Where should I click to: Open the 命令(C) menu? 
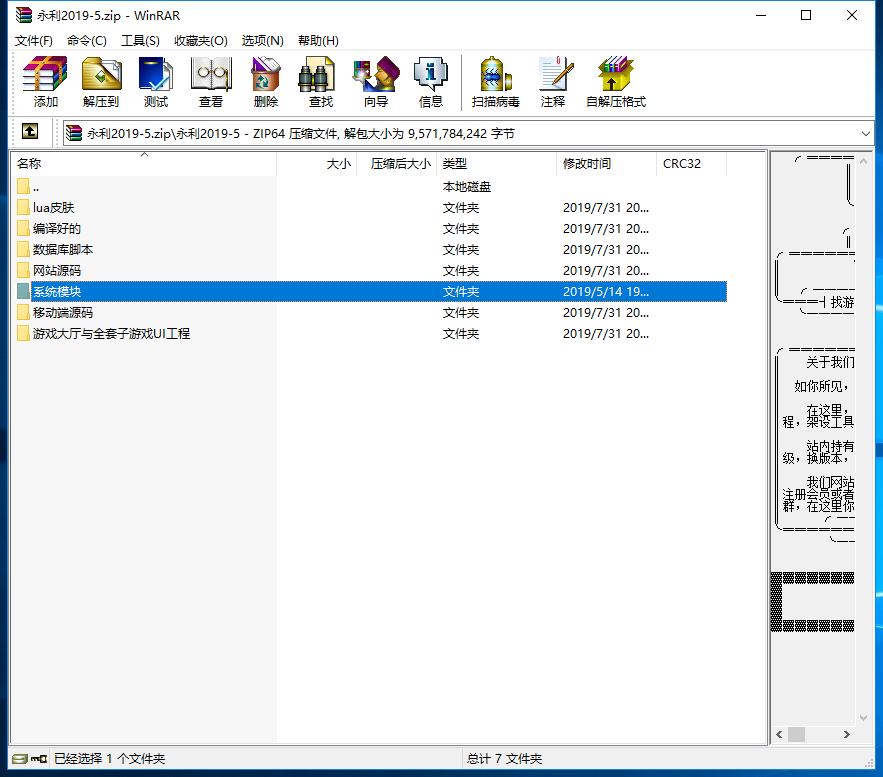coord(87,41)
